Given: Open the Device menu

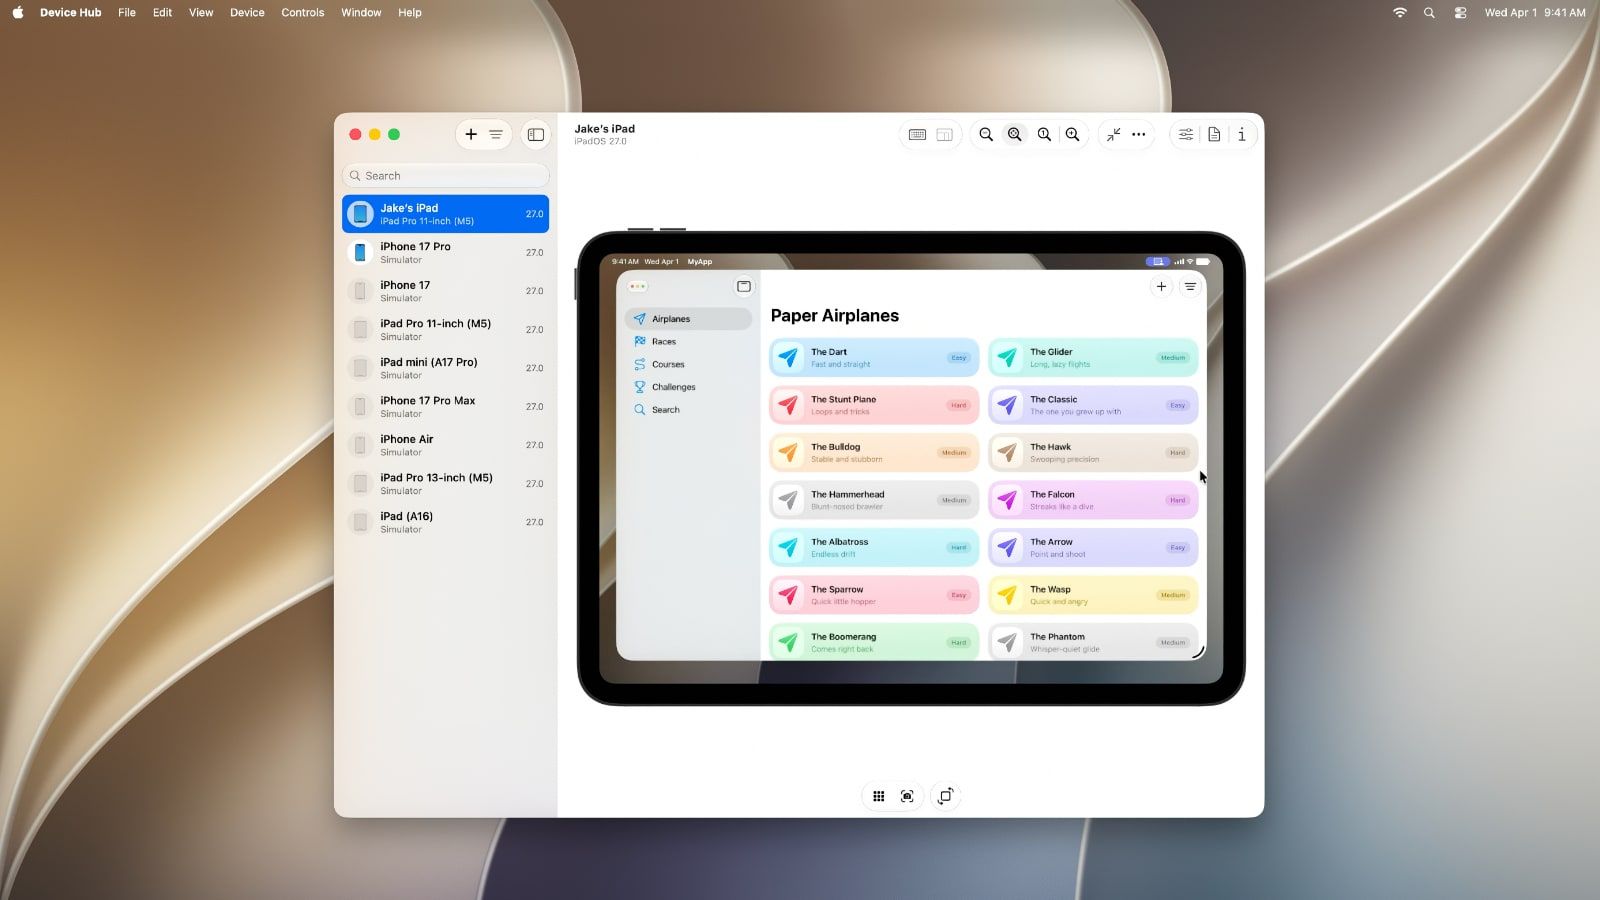Looking at the screenshot, I should 247,13.
